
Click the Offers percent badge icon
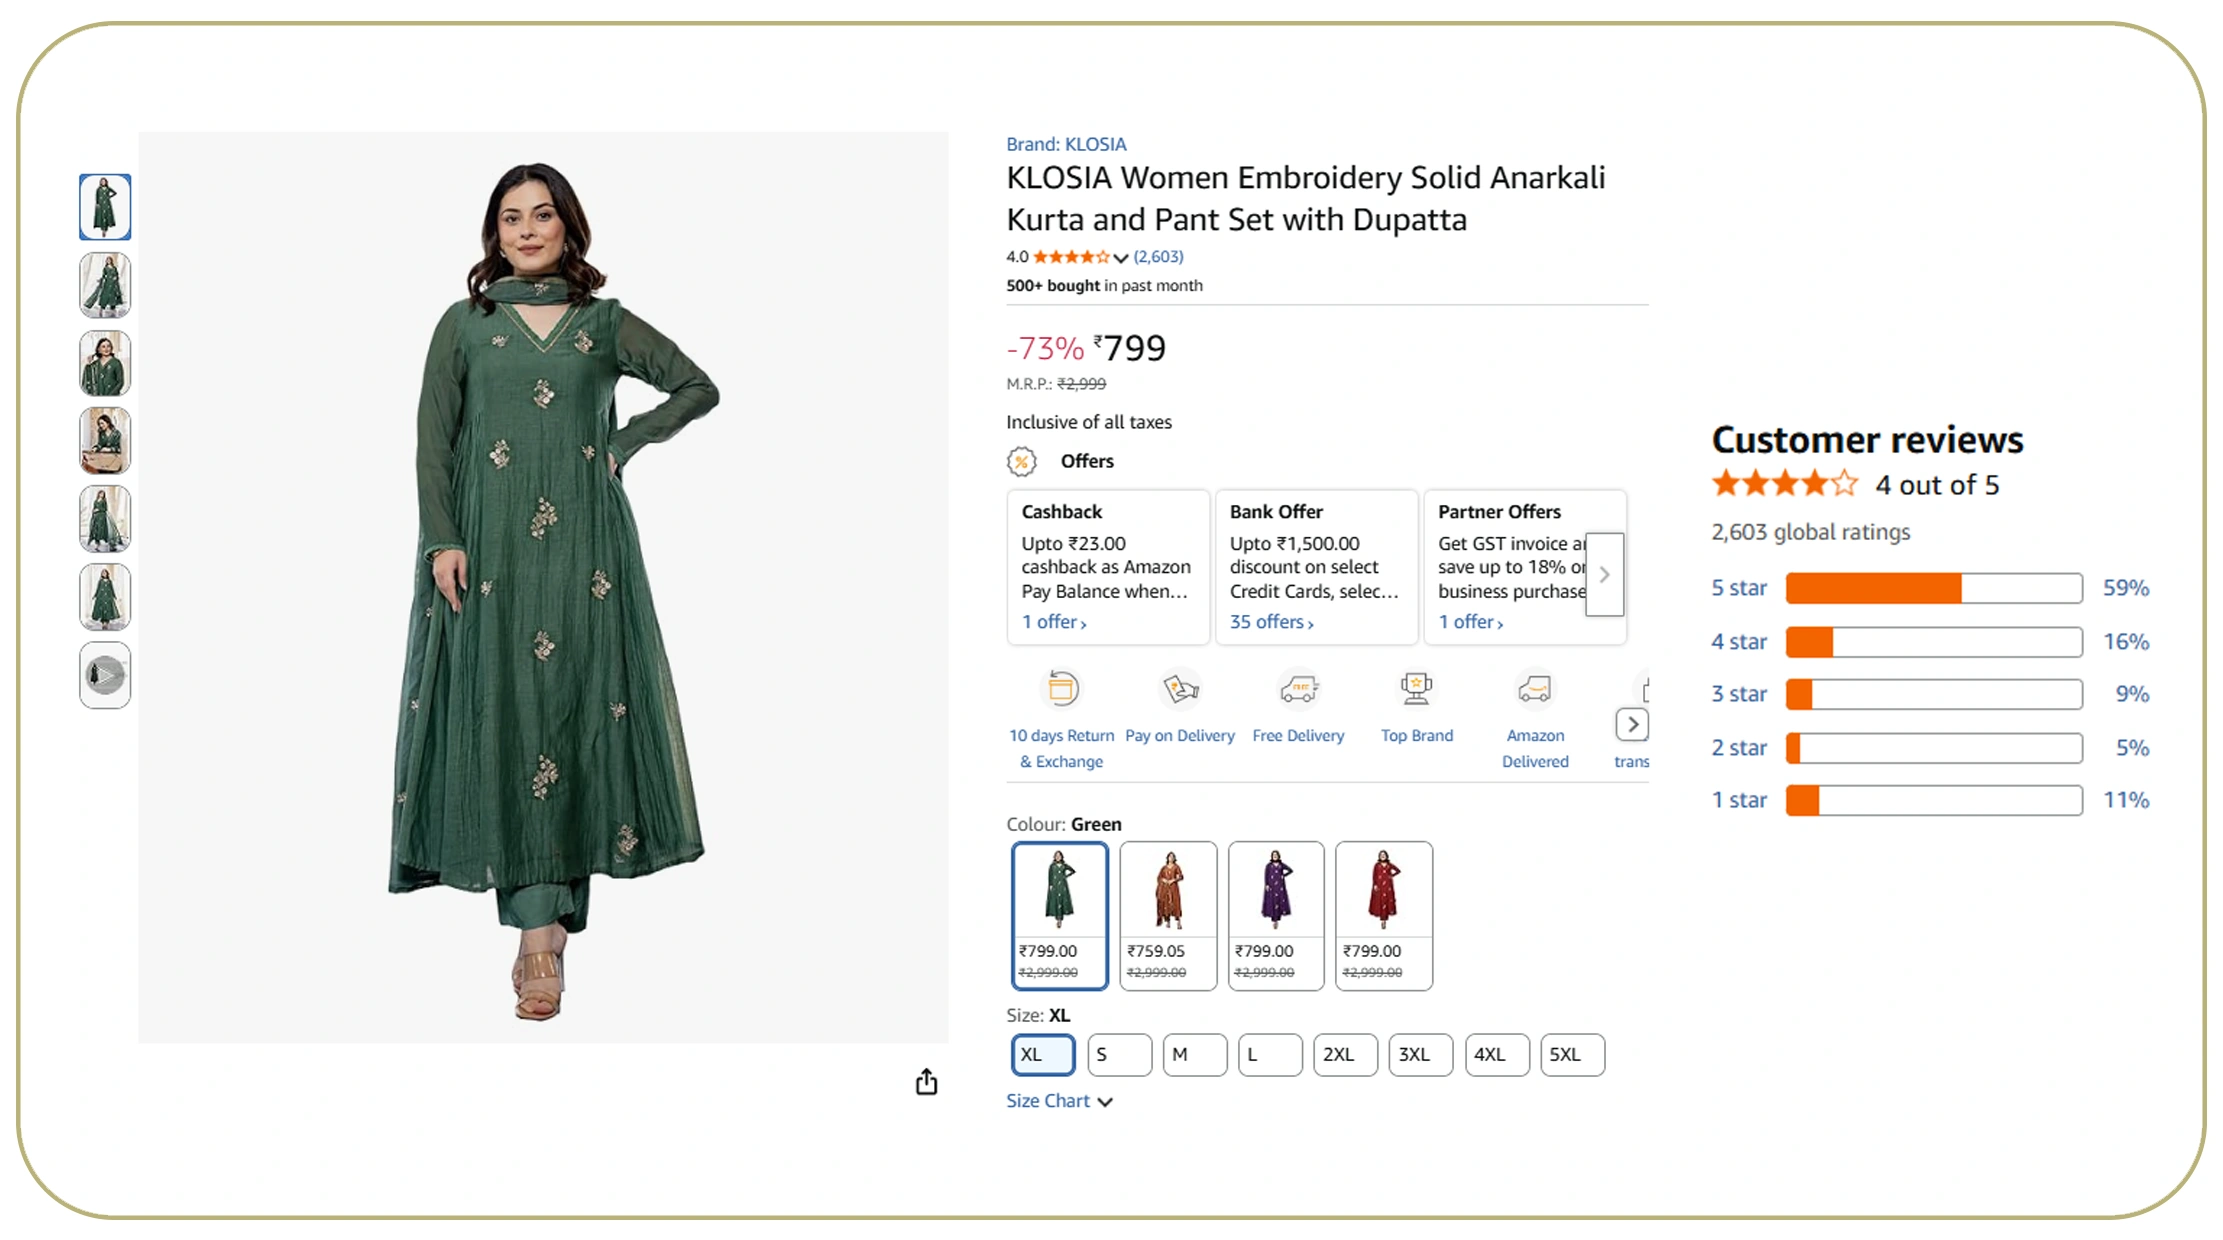1020,461
